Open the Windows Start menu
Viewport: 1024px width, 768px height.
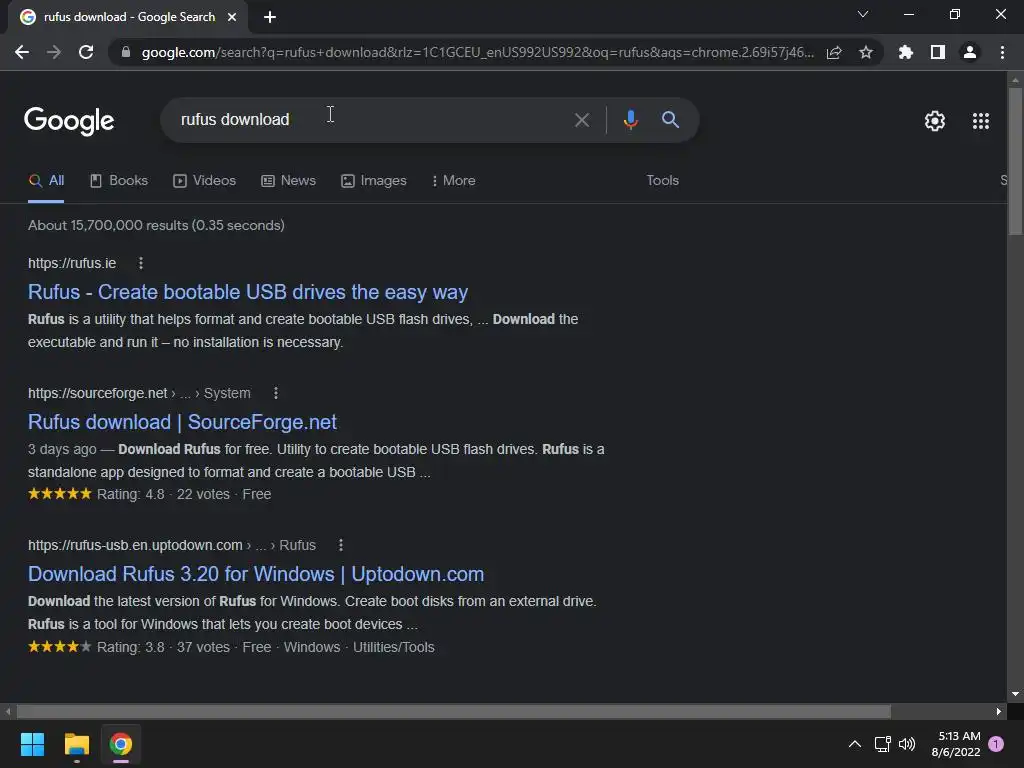[x=32, y=744]
